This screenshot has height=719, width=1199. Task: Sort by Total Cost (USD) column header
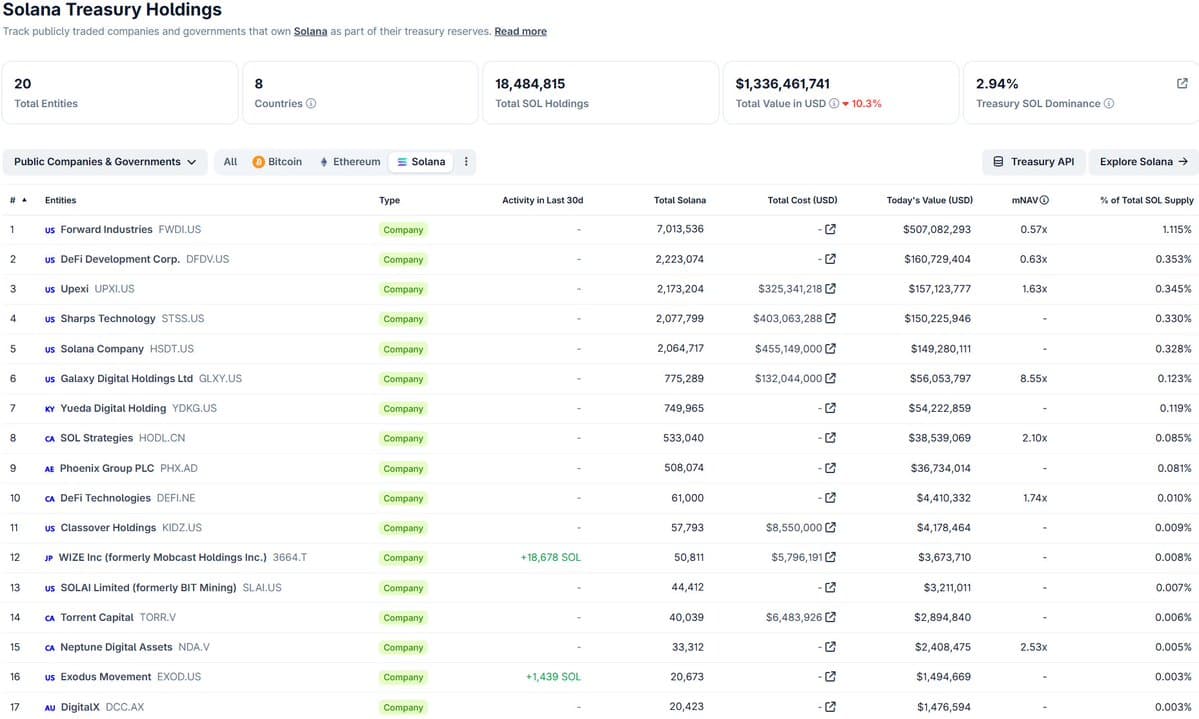[x=802, y=200]
